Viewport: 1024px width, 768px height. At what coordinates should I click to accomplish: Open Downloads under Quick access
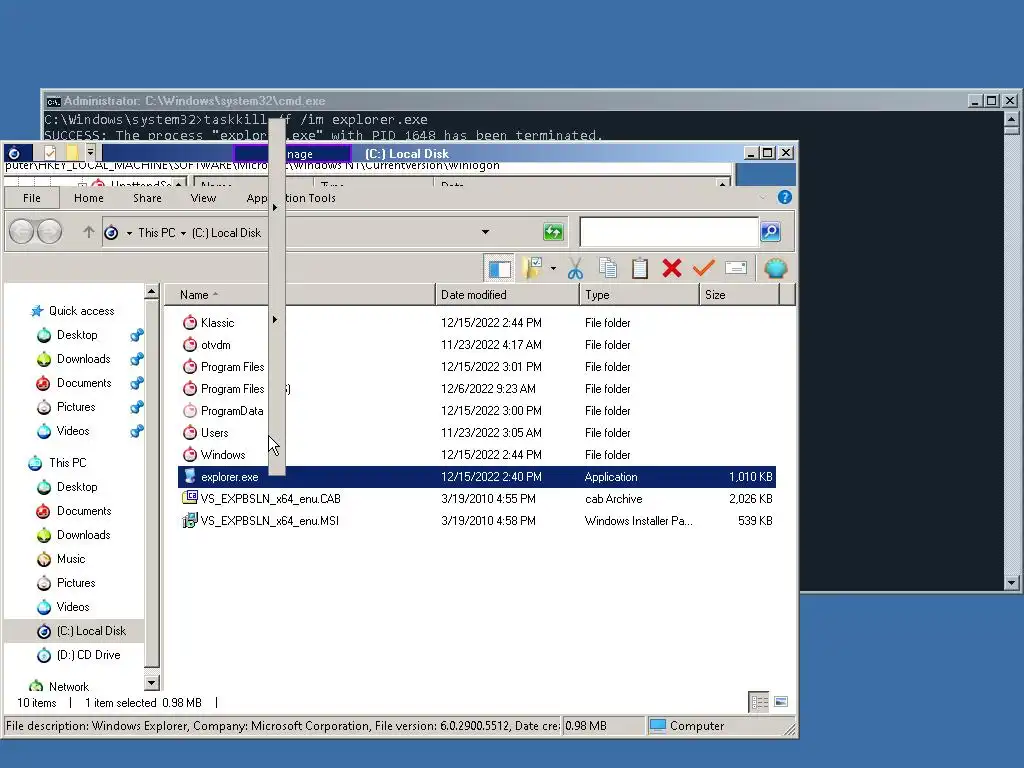coord(83,359)
